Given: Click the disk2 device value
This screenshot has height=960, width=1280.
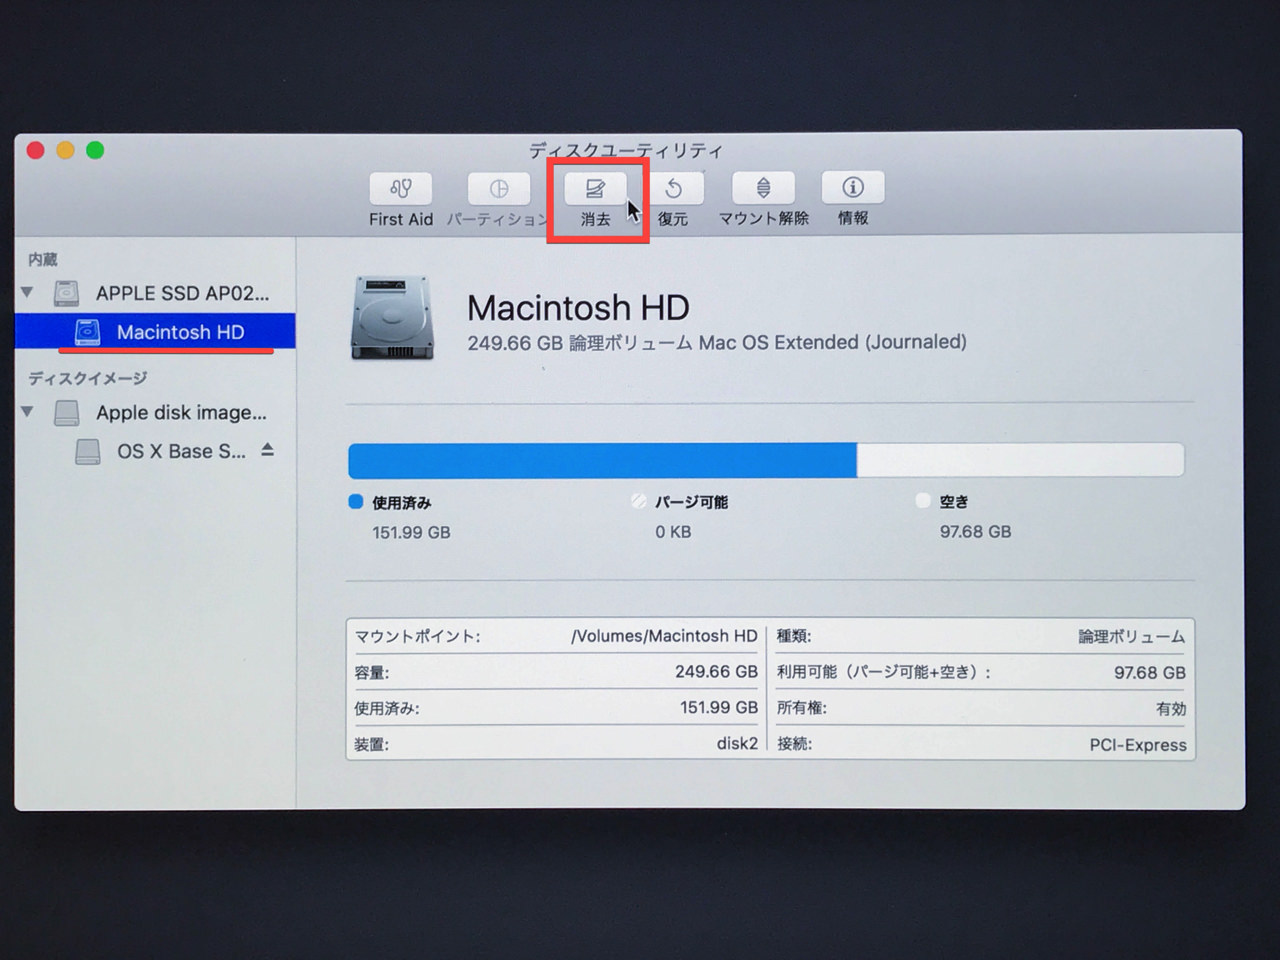Looking at the screenshot, I should 737,743.
